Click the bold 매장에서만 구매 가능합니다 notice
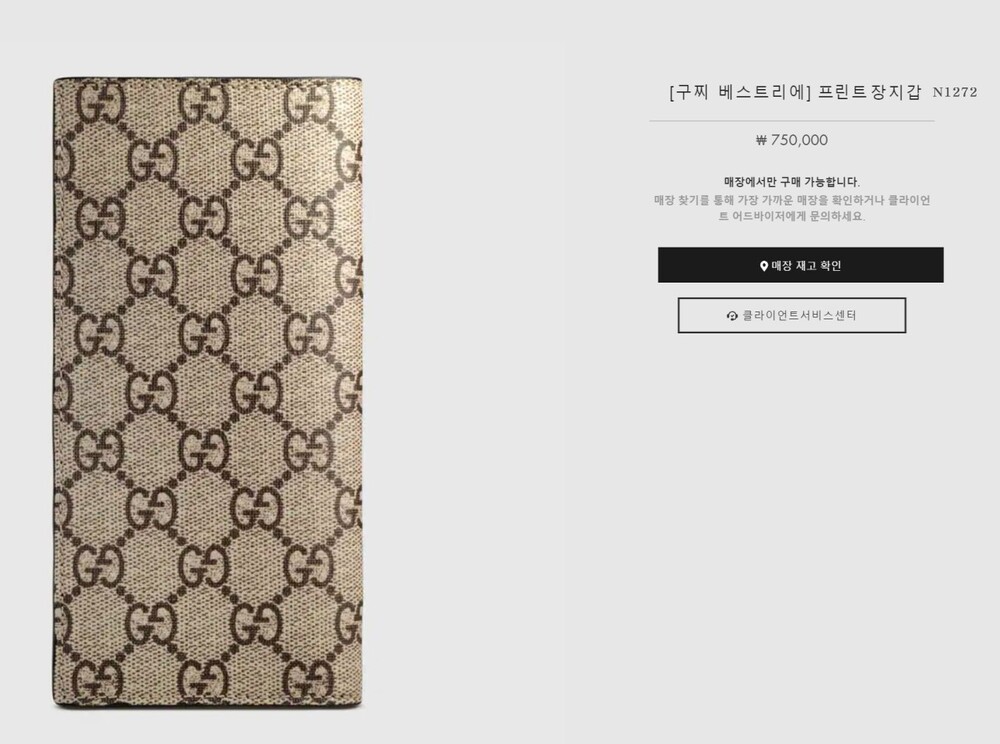1000x744 pixels. 791,182
